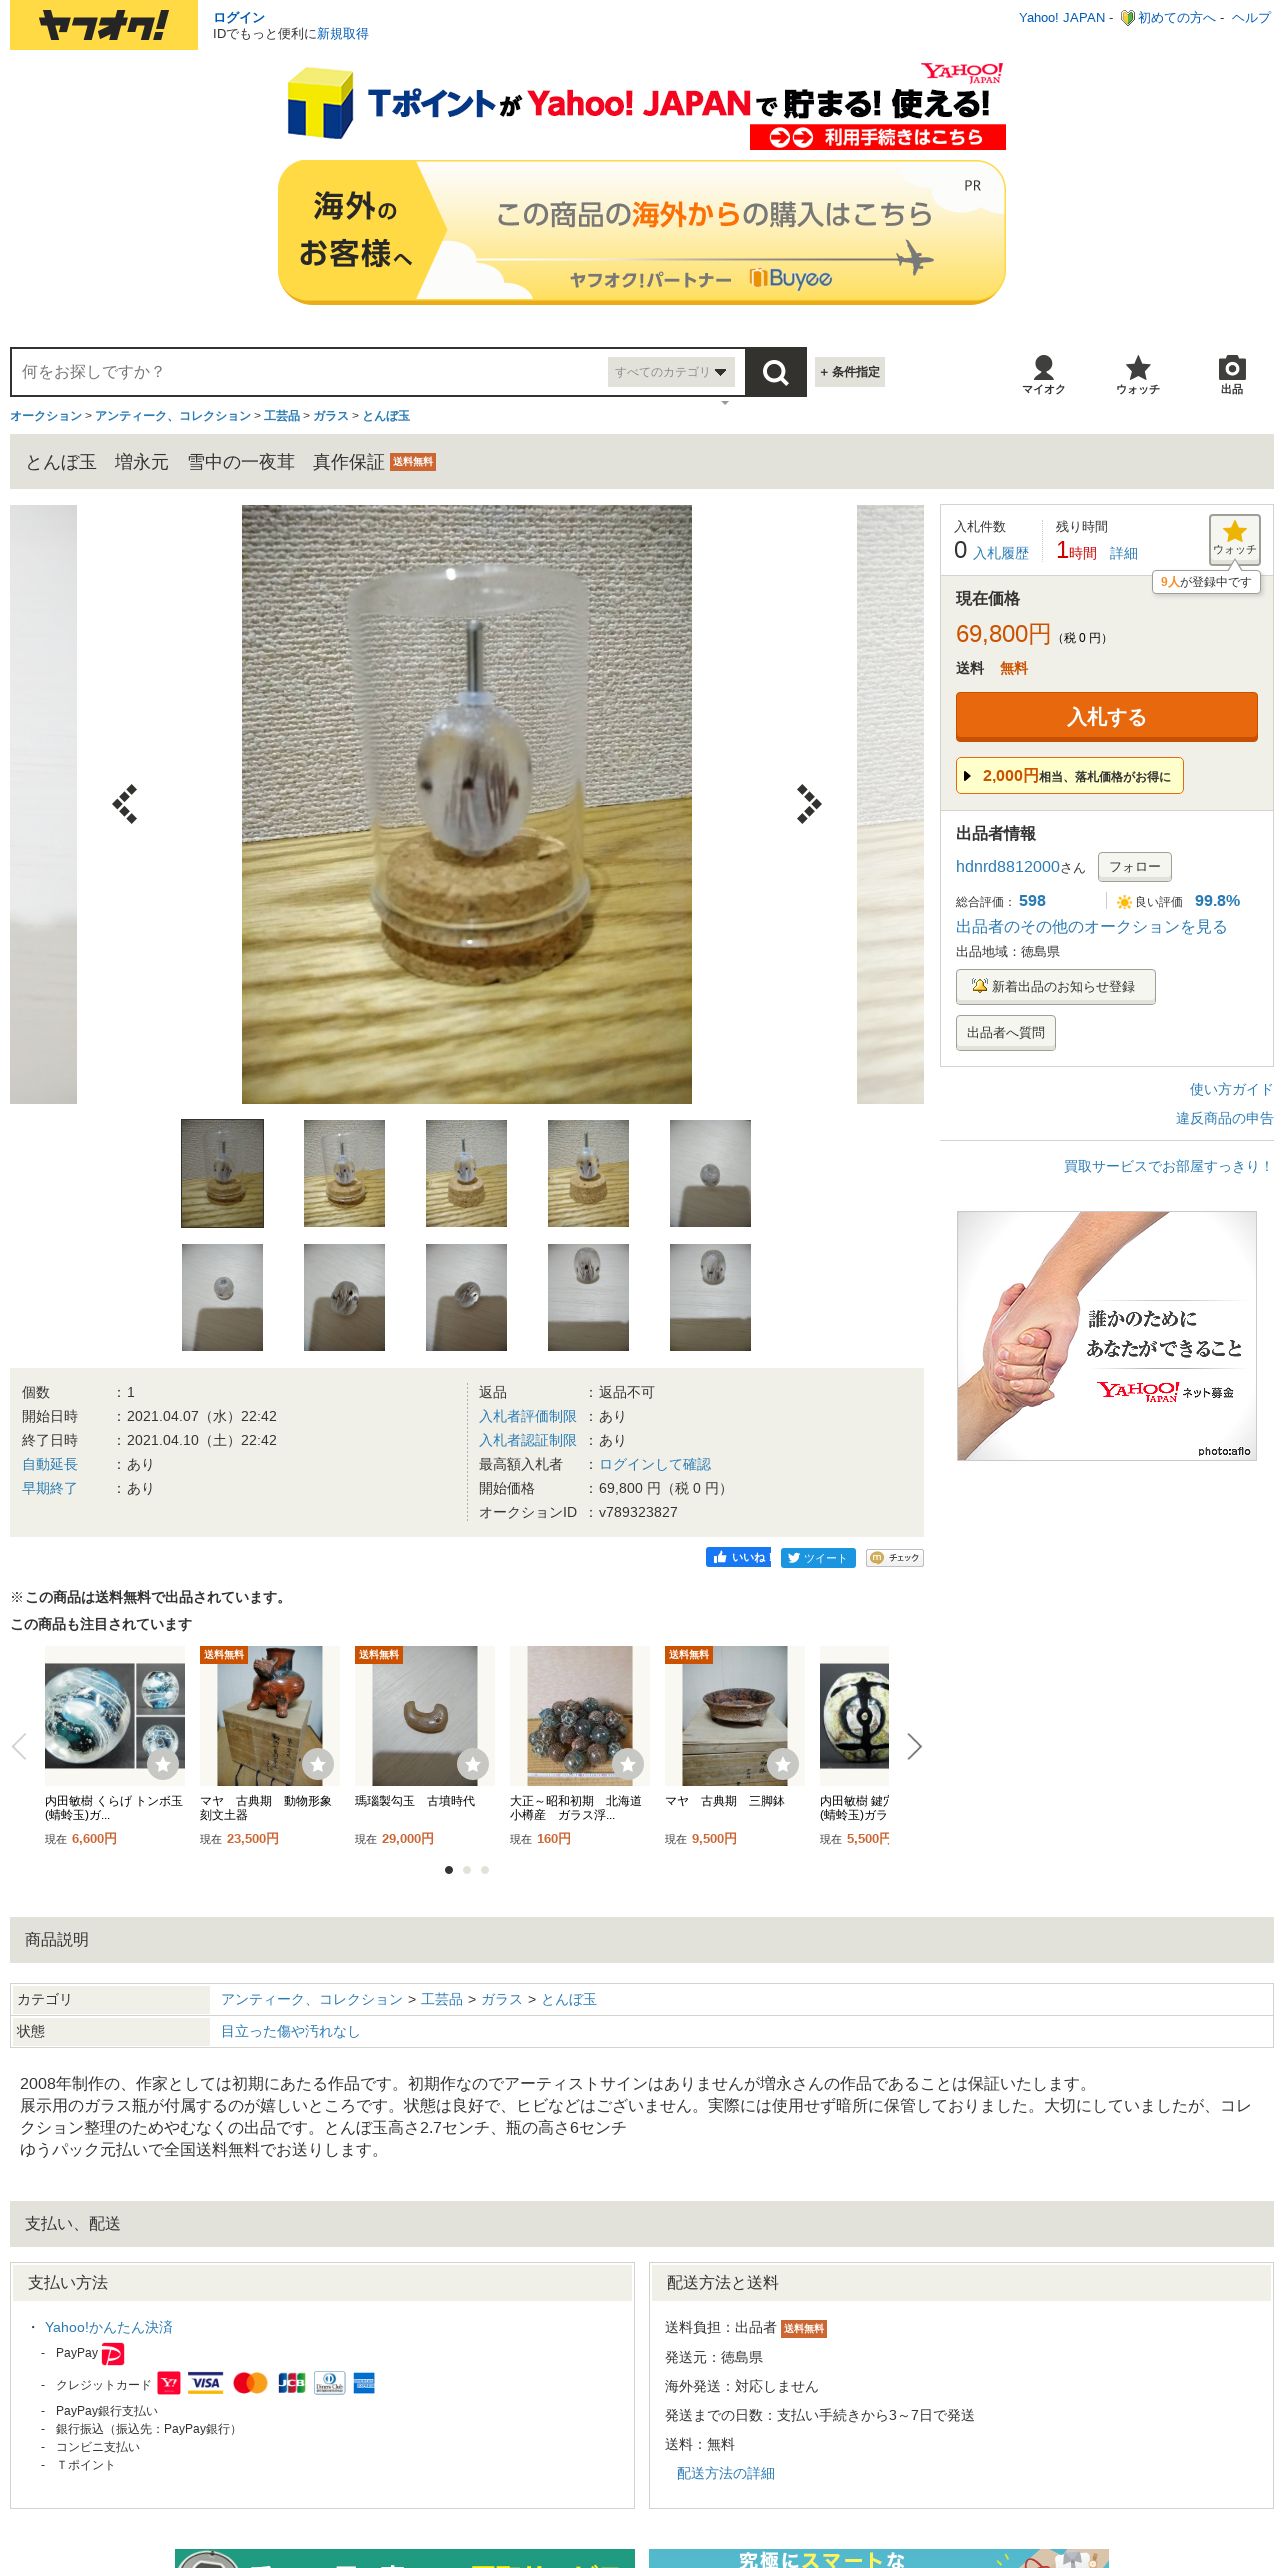This screenshot has height=2568, width=1284.
Task: Toggle watch star on the auction panel
Action: (x=1234, y=539)
